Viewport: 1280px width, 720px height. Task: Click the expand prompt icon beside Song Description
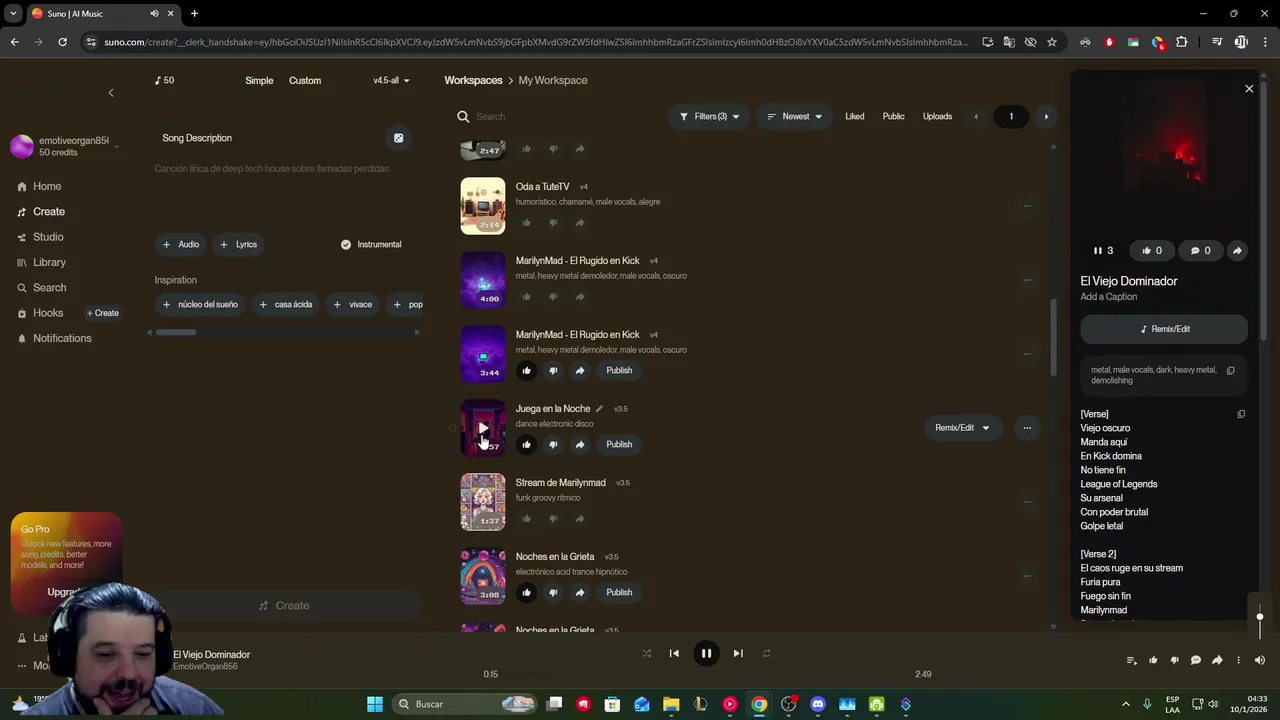398,138
